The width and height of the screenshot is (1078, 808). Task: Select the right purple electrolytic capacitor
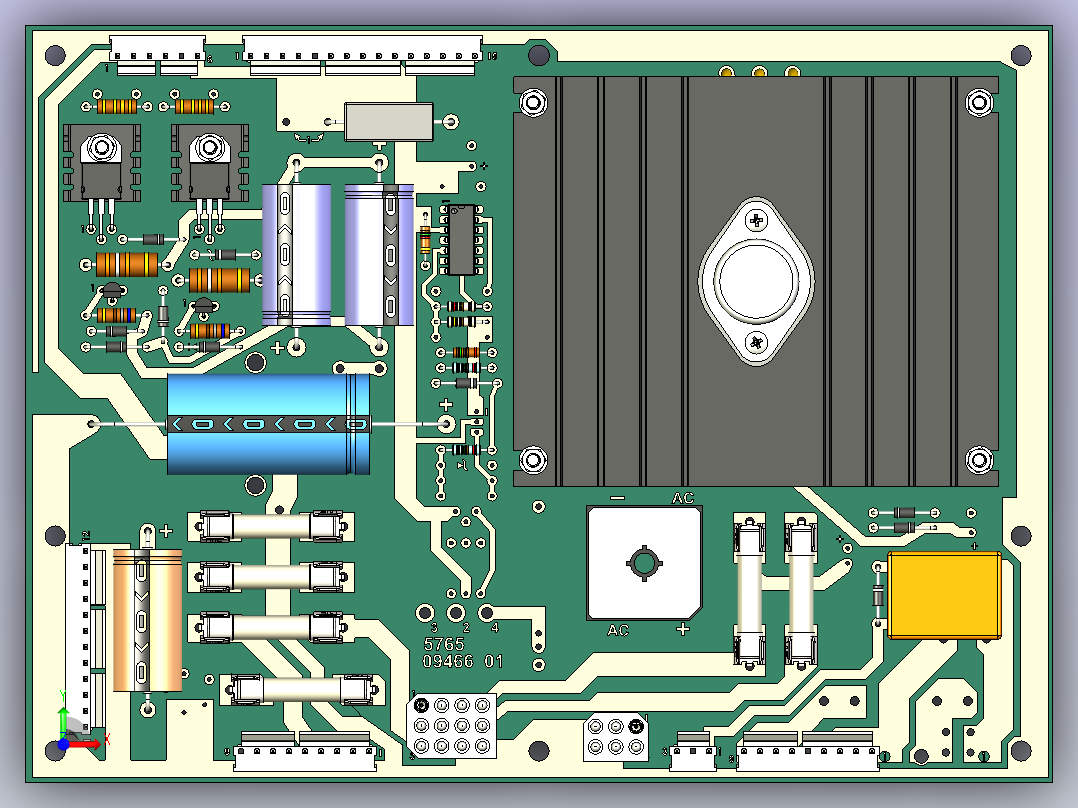pyautogui.click(x=380, y=254)
